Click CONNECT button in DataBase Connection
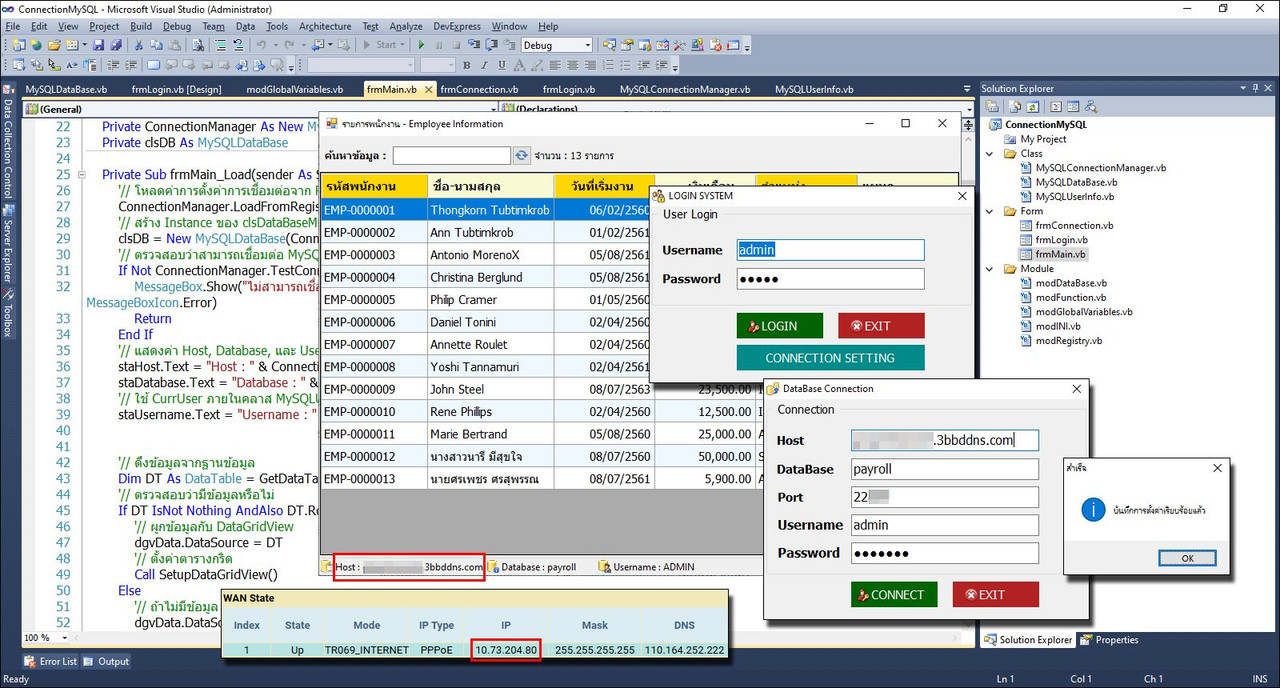This screenshot has width=1280, height=688. (894, 594)
